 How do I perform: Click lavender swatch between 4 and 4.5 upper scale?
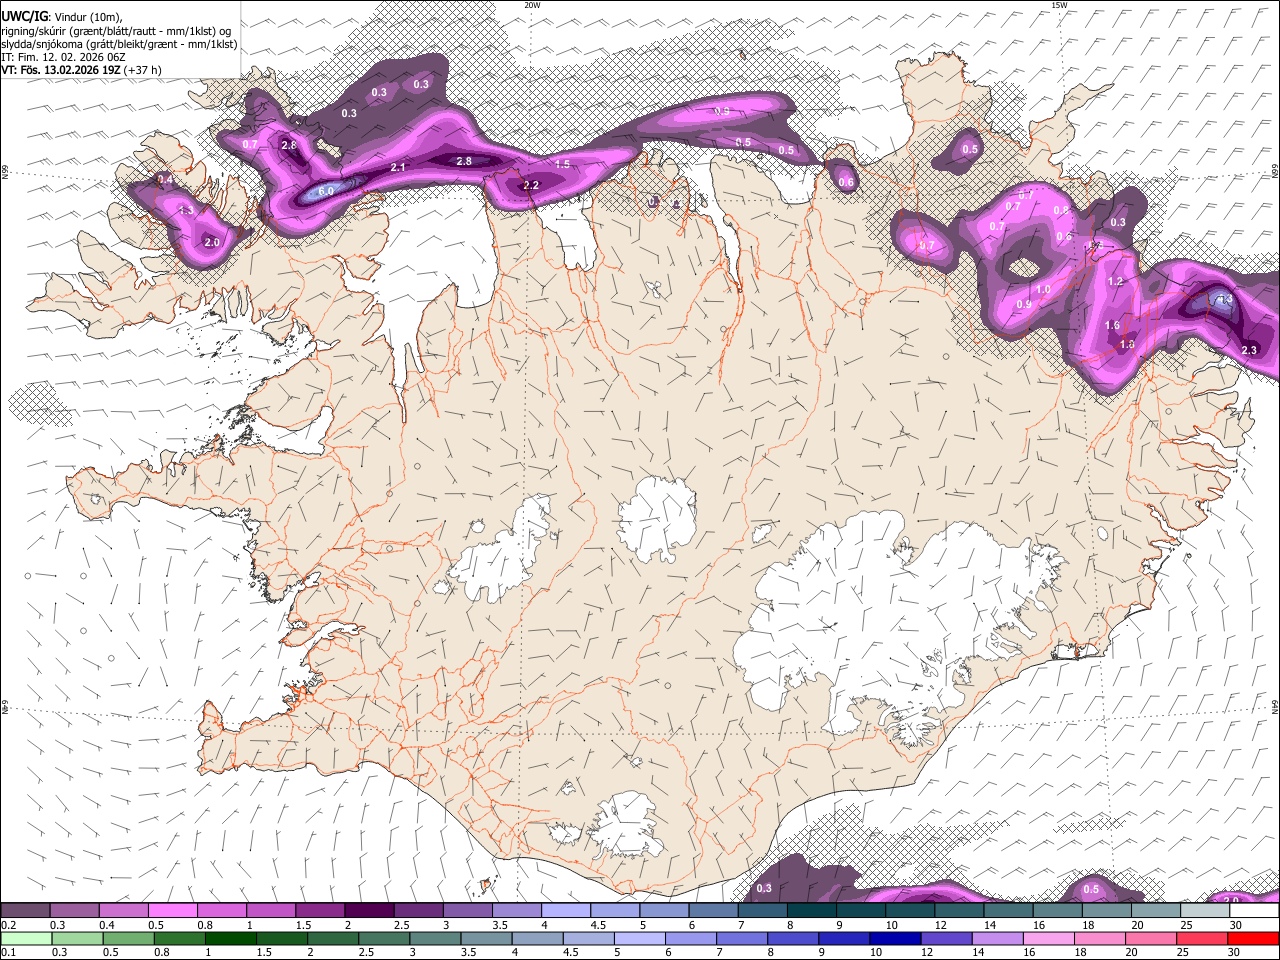[566, 911]
